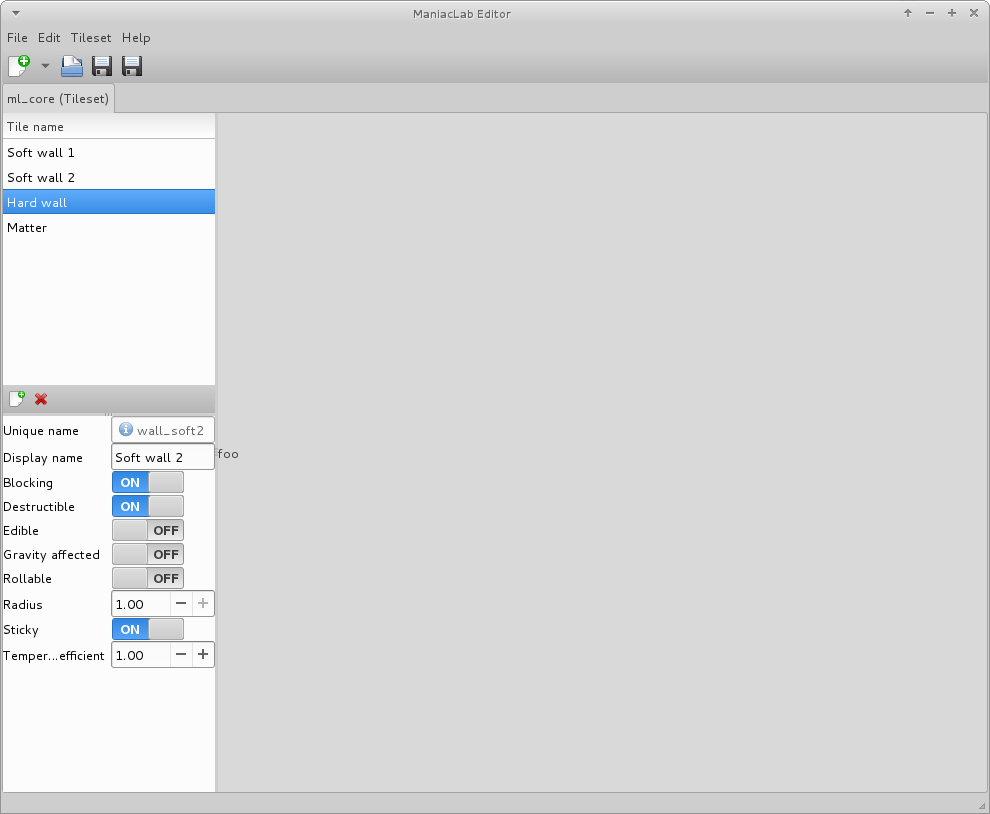Delete tile with the red X icon

tap(41, 398)
